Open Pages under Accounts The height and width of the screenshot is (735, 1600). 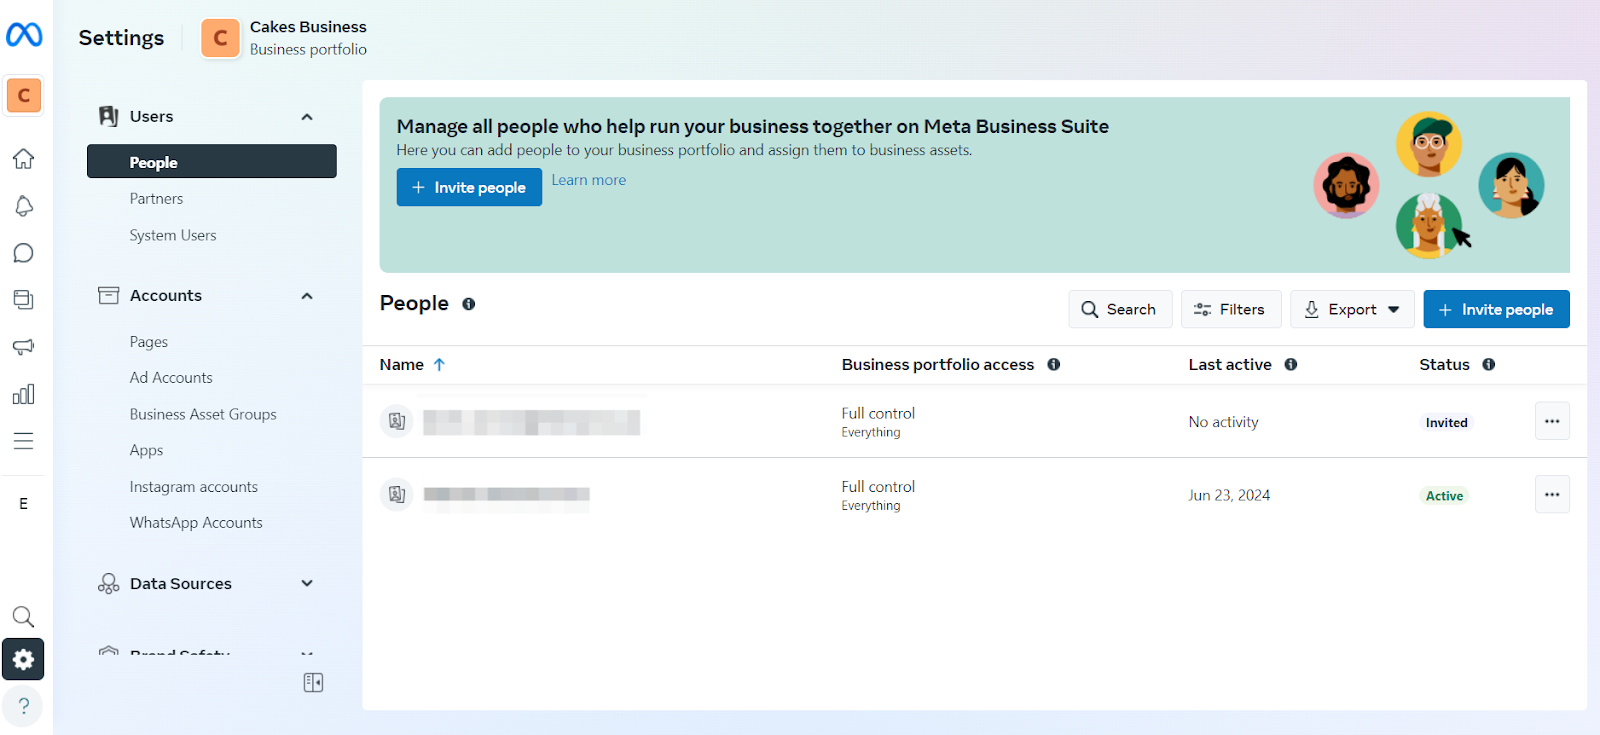point(149,342)
